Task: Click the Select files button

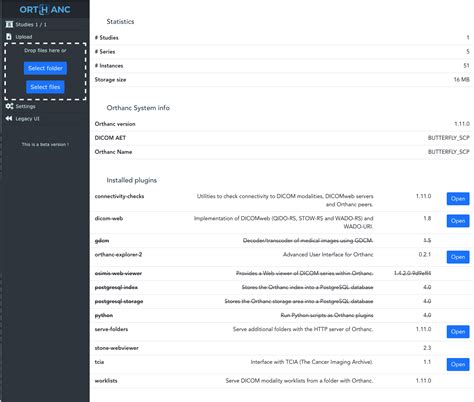Action: [45, 87]
